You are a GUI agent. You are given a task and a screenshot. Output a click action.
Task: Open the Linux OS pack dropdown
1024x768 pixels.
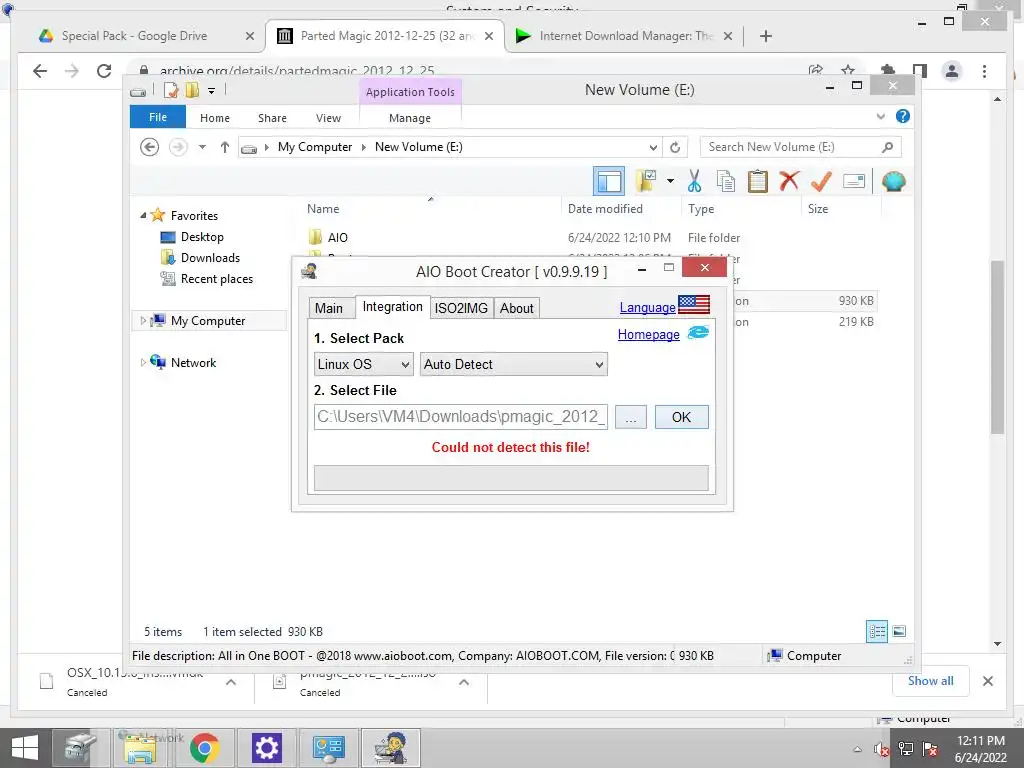pos(363,364)
